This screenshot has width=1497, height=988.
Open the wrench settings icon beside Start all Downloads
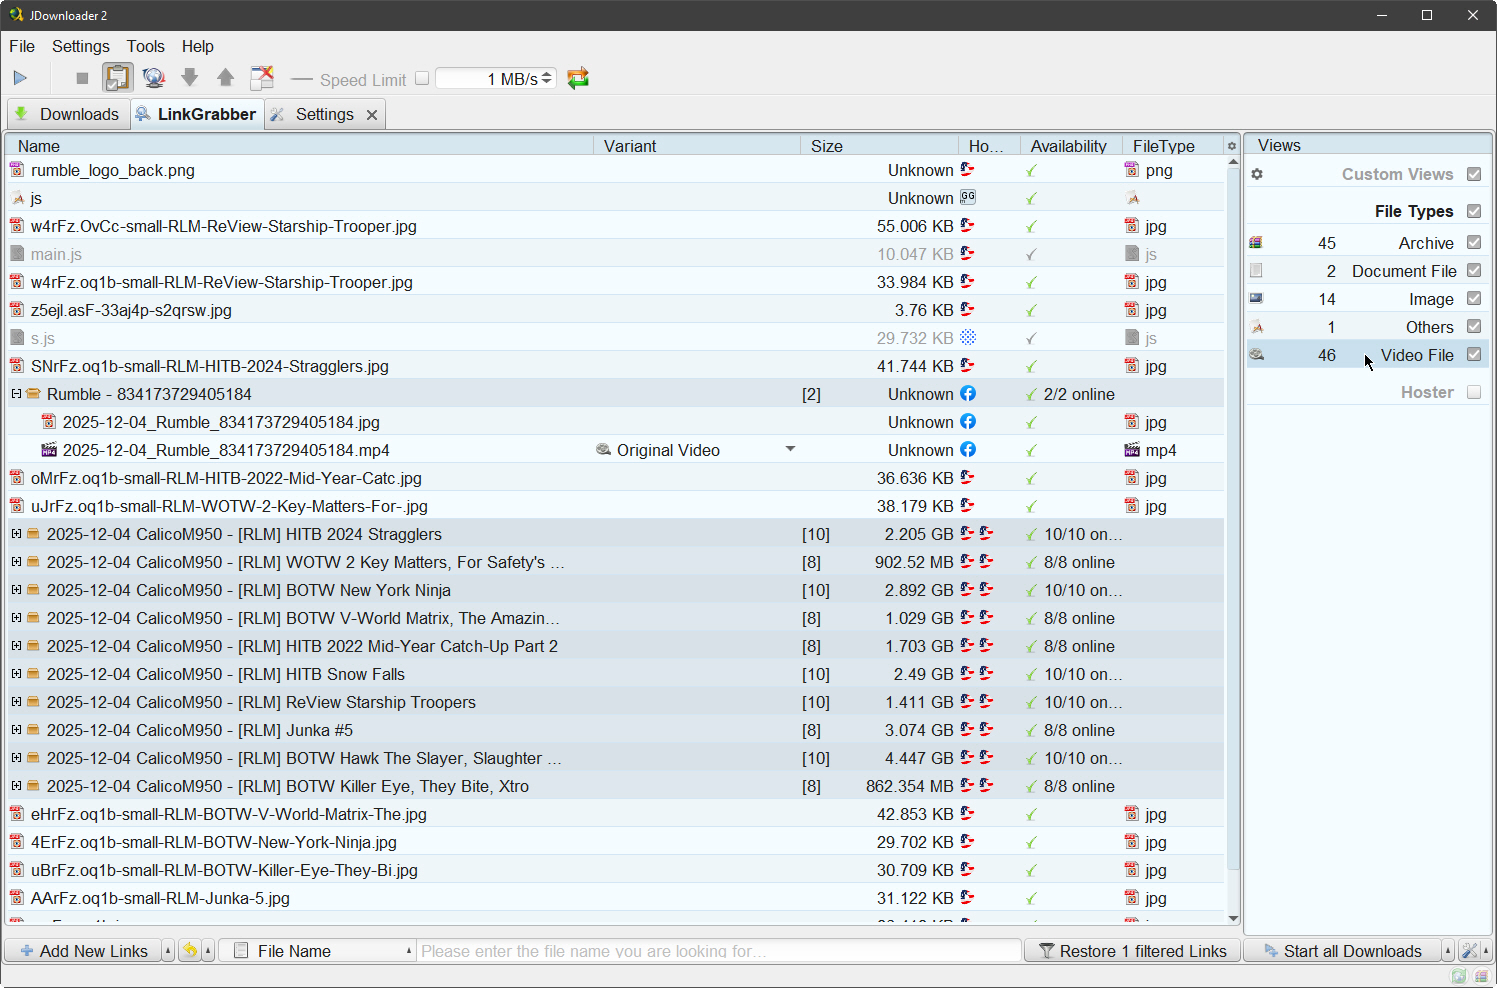click(x=1469, y=951)
